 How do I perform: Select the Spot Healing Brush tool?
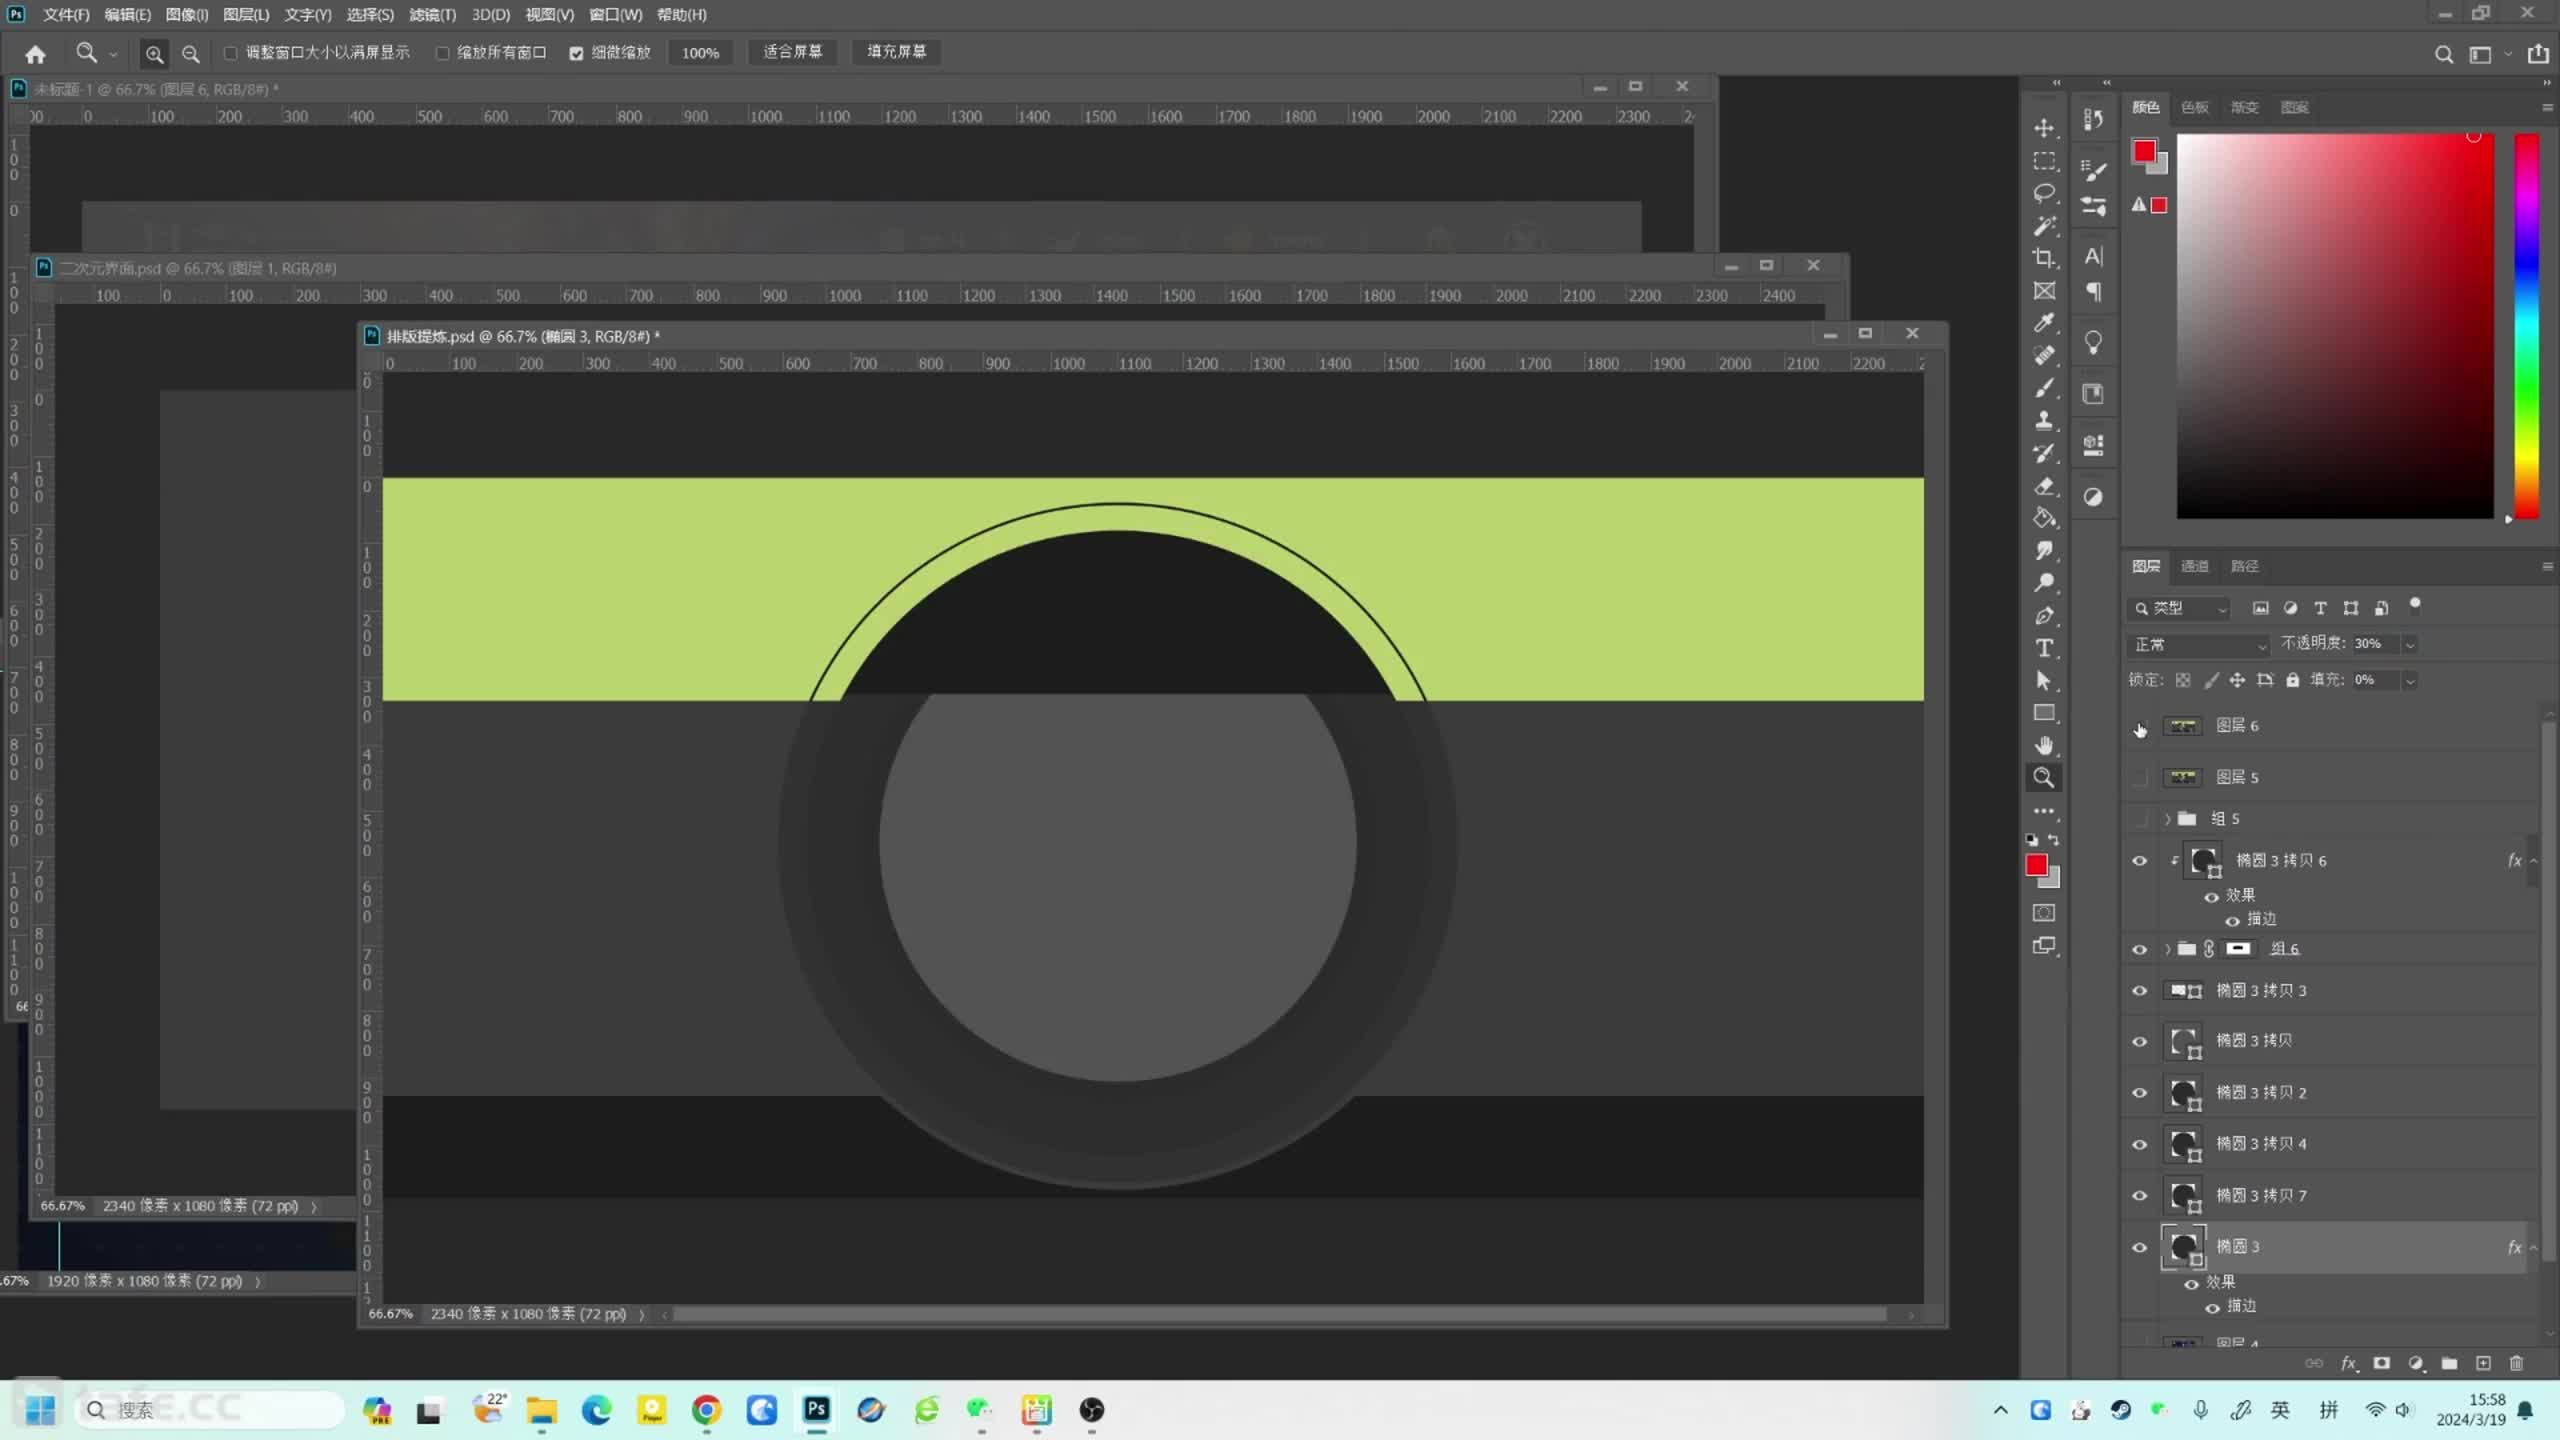(x=2044, y=356)
